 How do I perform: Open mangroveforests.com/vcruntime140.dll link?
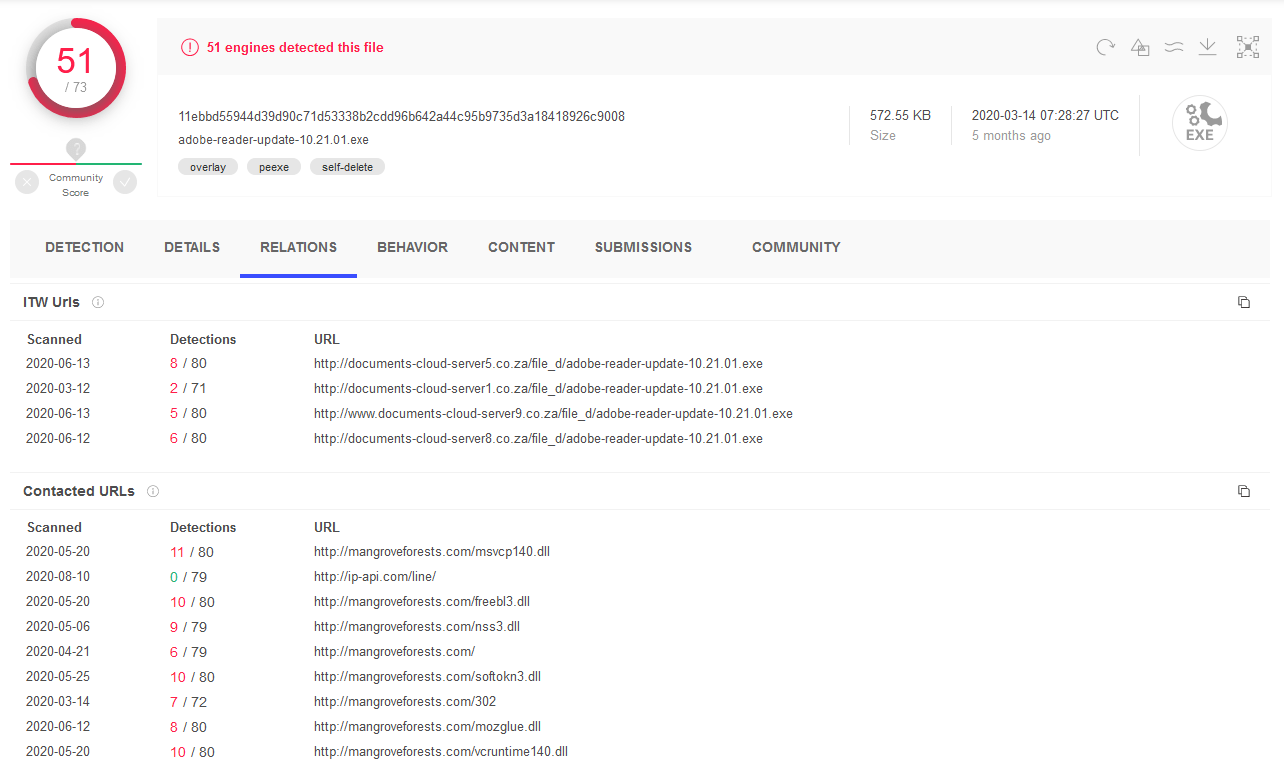(441, 751)
